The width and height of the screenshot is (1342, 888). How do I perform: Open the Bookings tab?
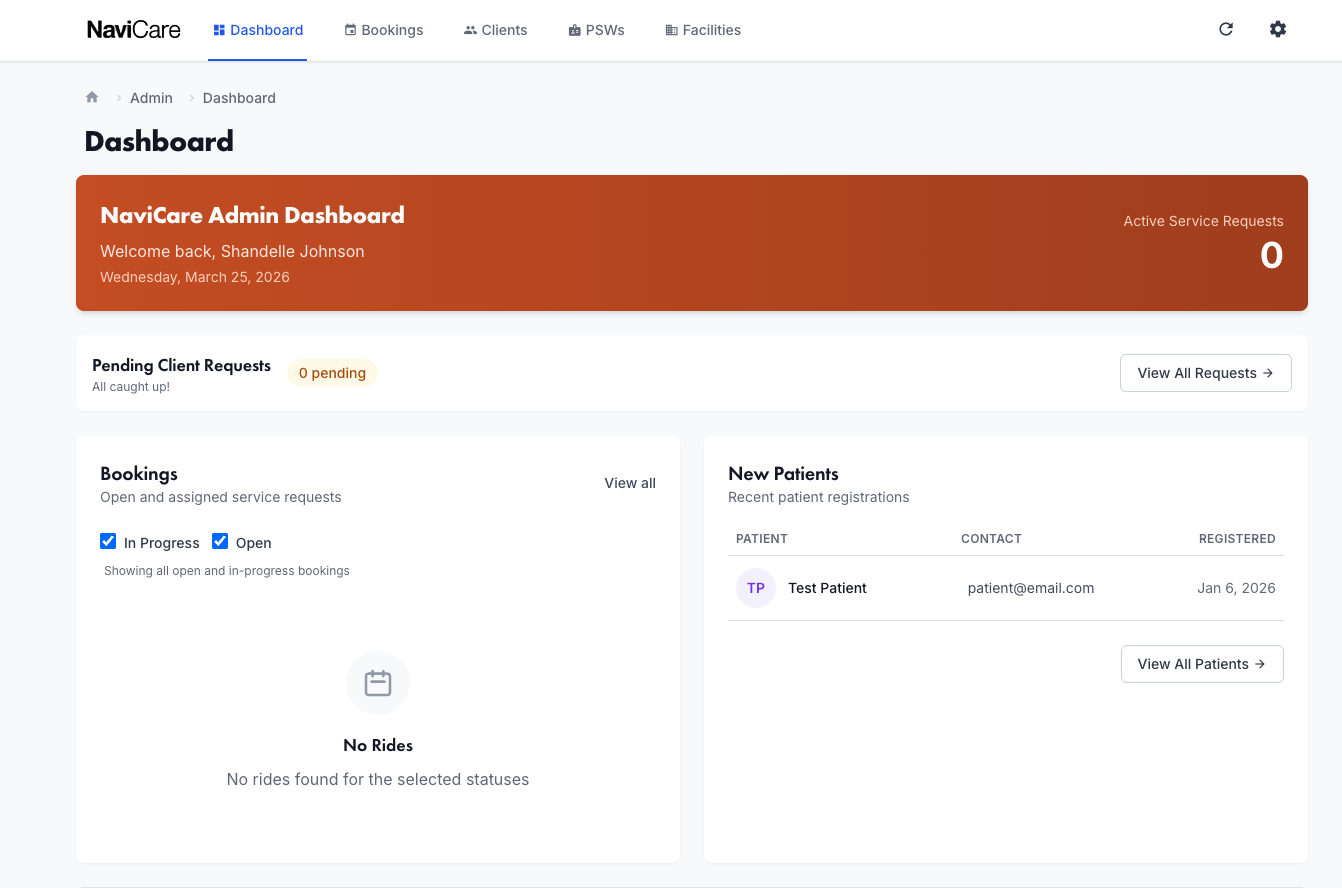coord(384,30)
